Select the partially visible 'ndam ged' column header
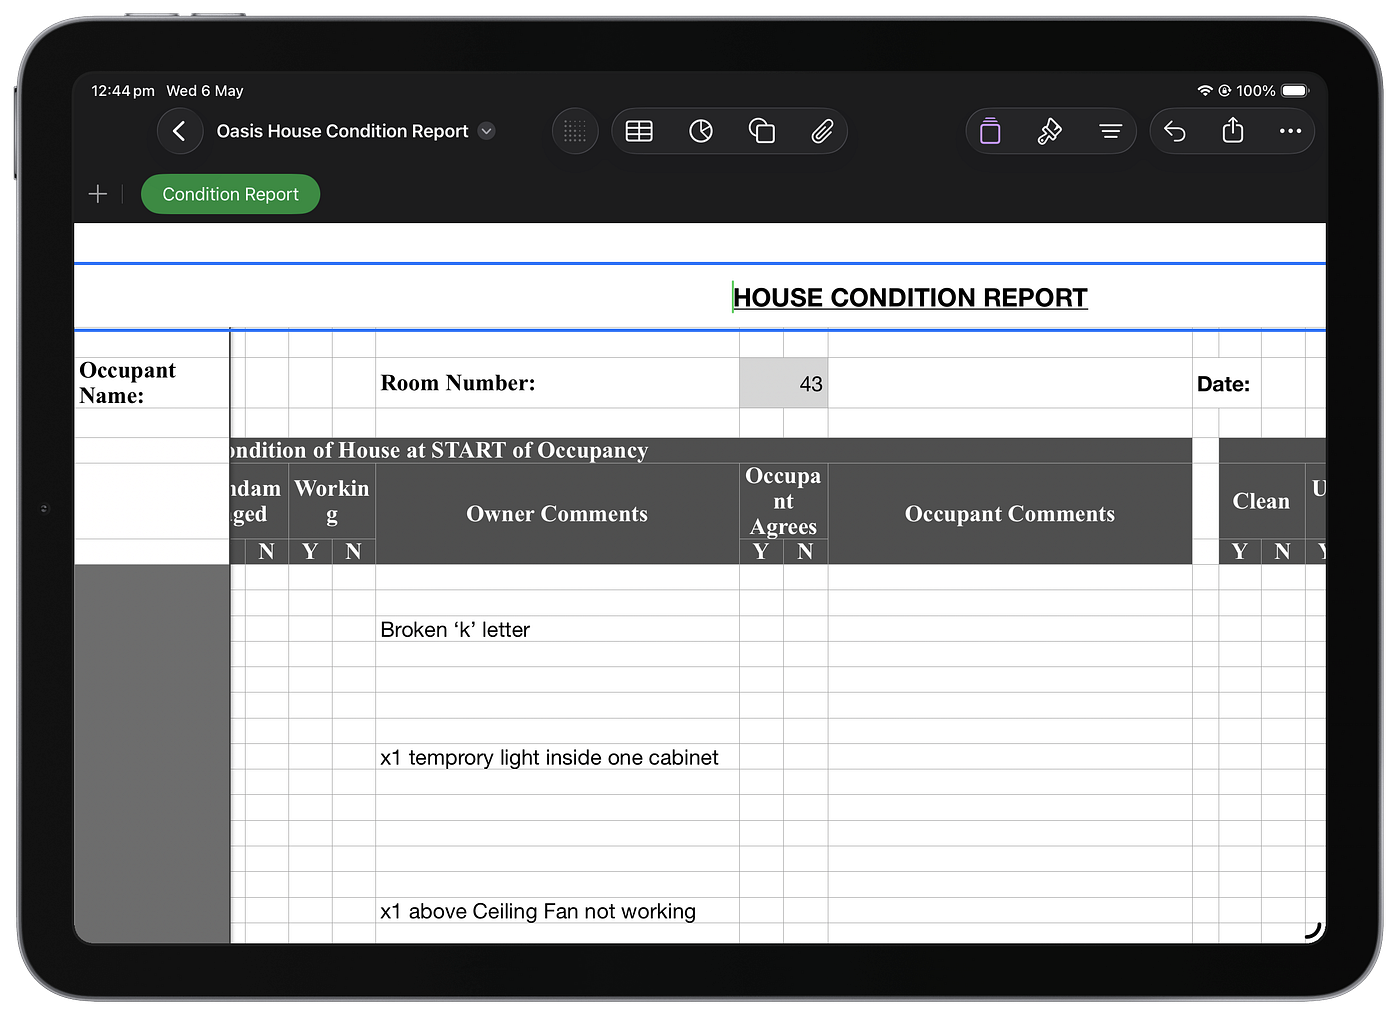The width and height of the screenshot is (1400, 1018). coord(259,501)
